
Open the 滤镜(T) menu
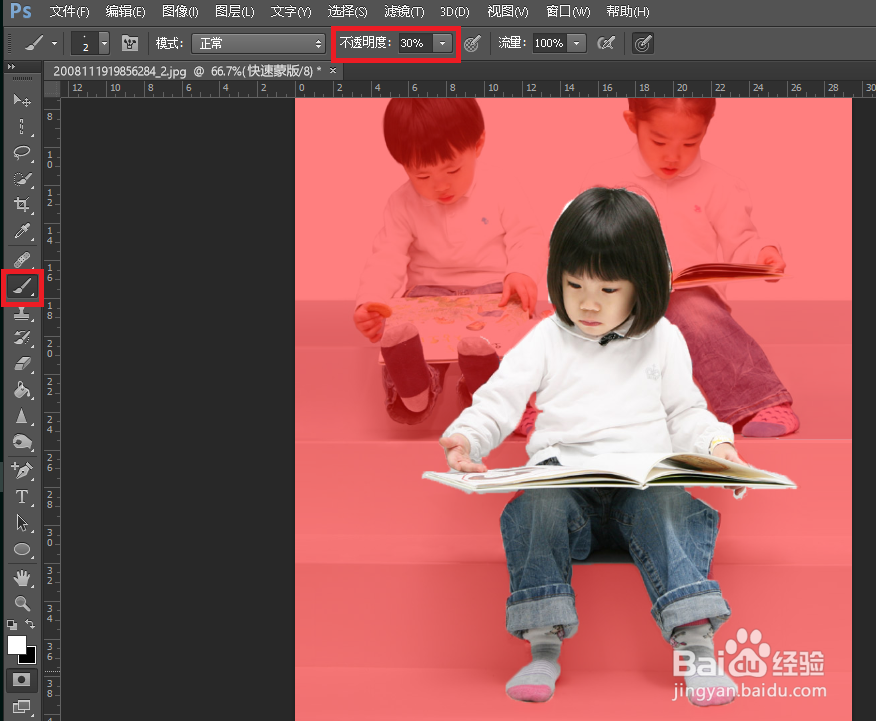(404, 11)
